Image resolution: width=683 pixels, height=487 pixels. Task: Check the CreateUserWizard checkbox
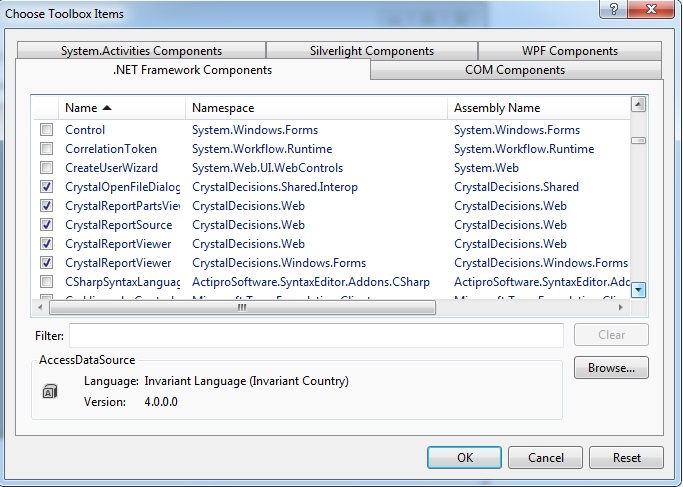tap(47, 168)
